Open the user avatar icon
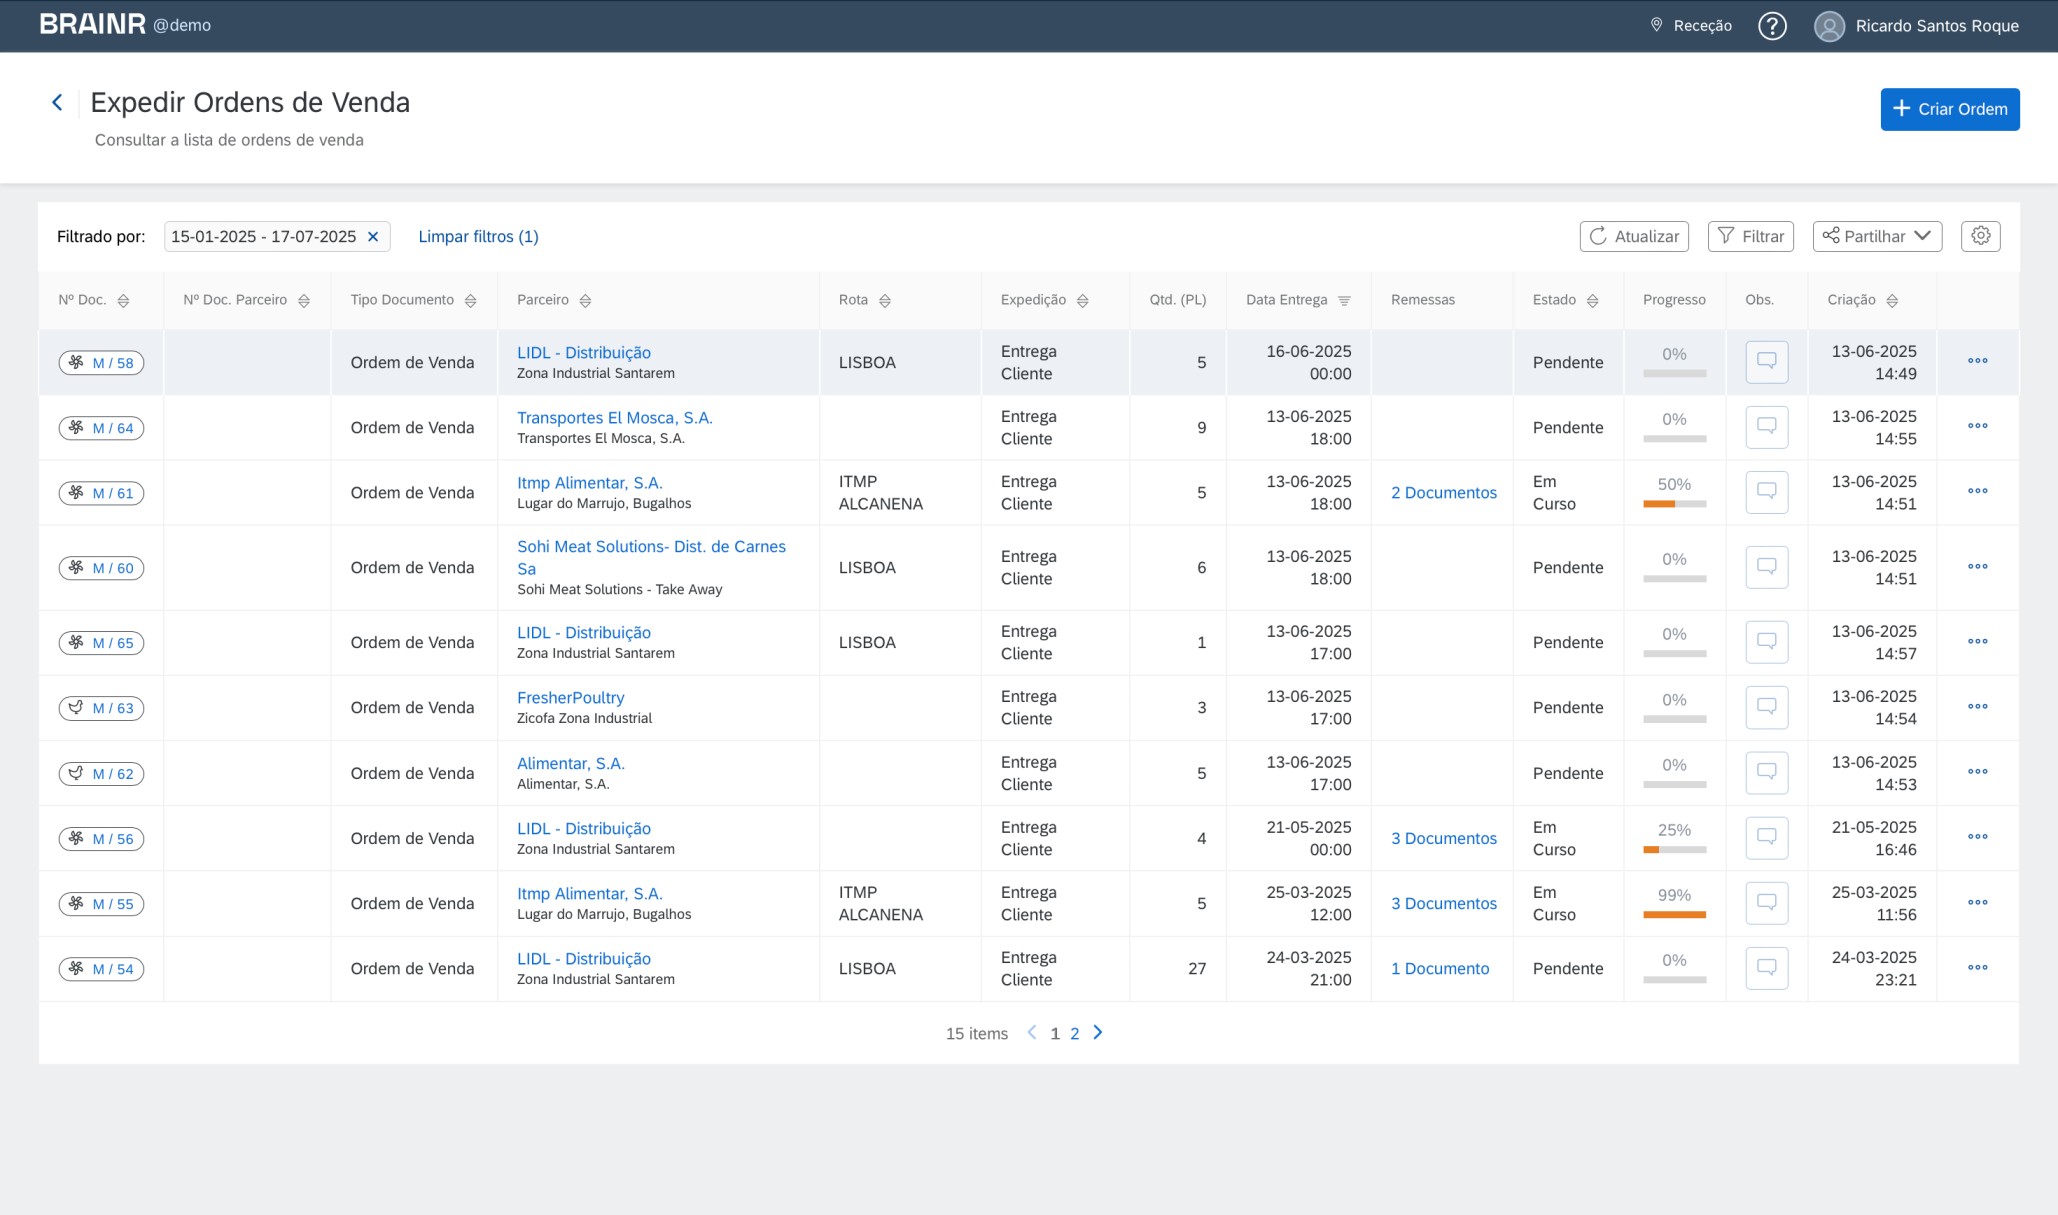The image size is (2058, 1215). click(x=1829, y=26)
